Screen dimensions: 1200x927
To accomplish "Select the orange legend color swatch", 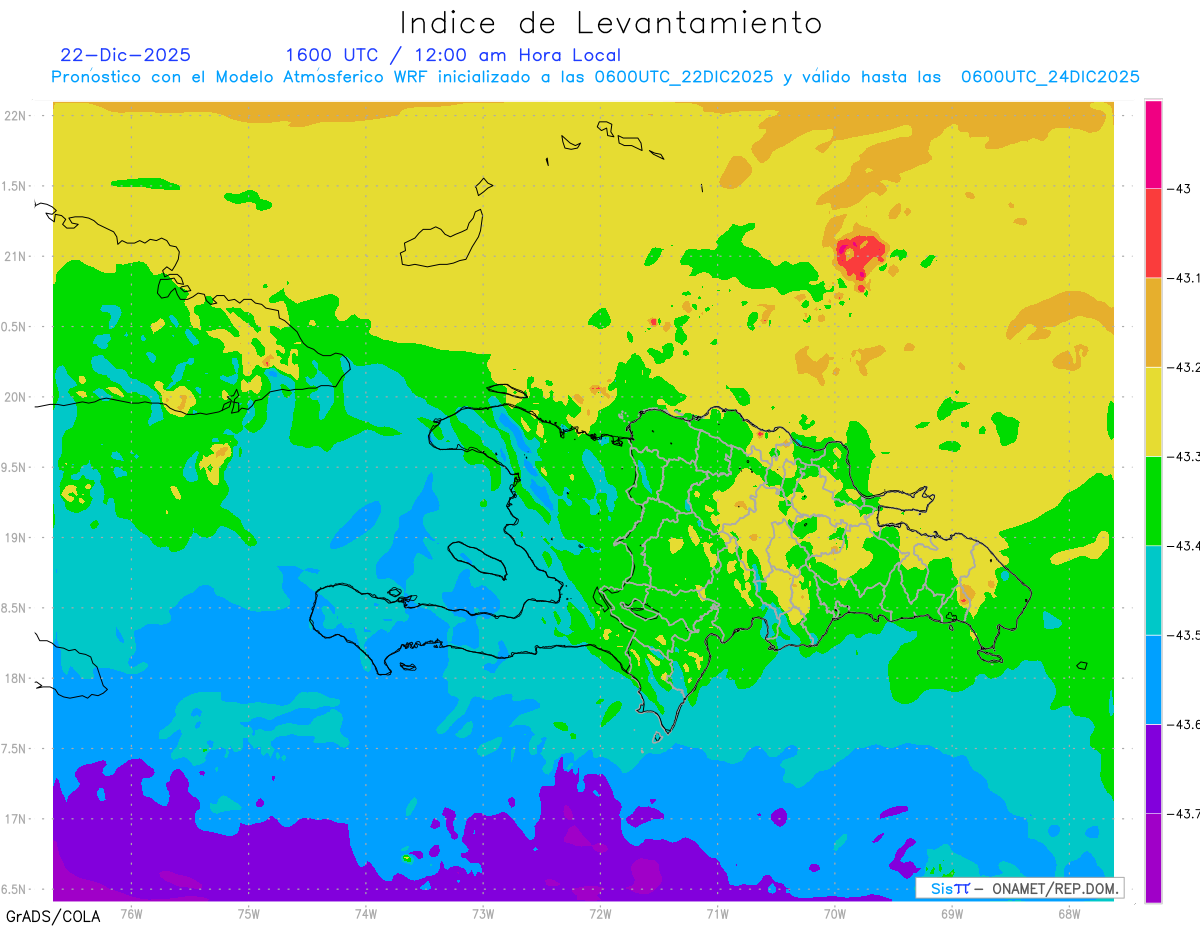I will (x=1153, y=322).
